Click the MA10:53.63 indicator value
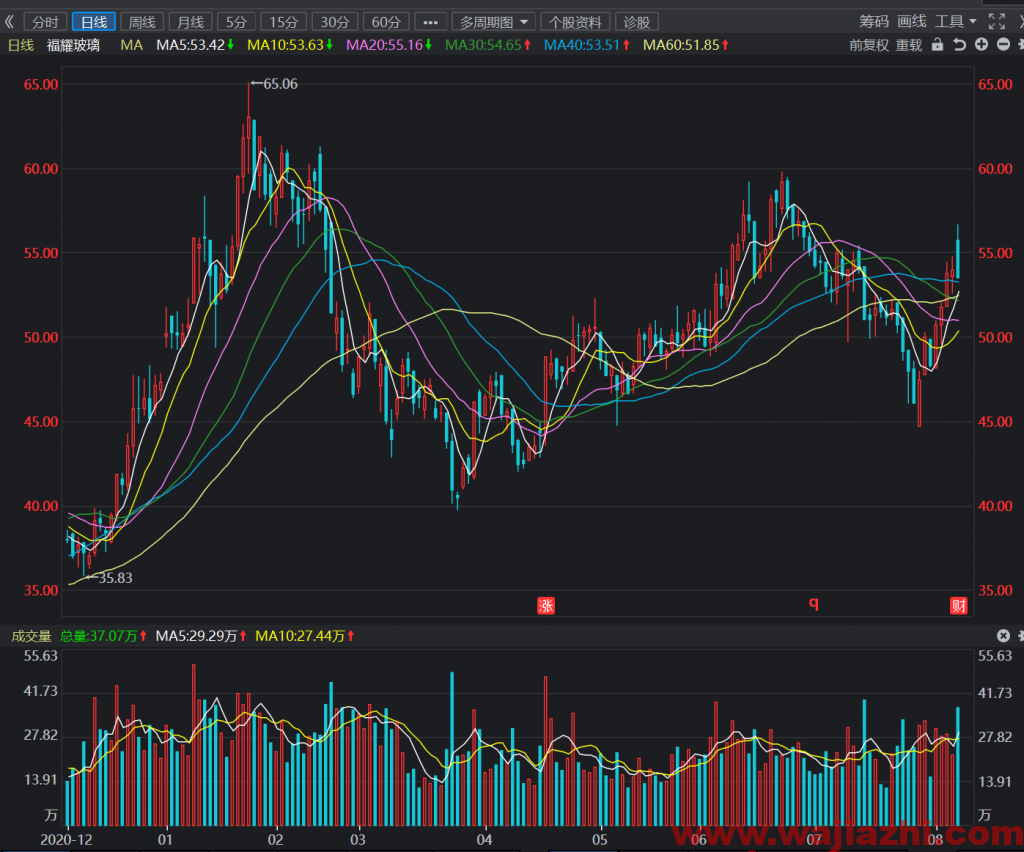The width and height of the screenshot is (1024, 852). [290, 45]
